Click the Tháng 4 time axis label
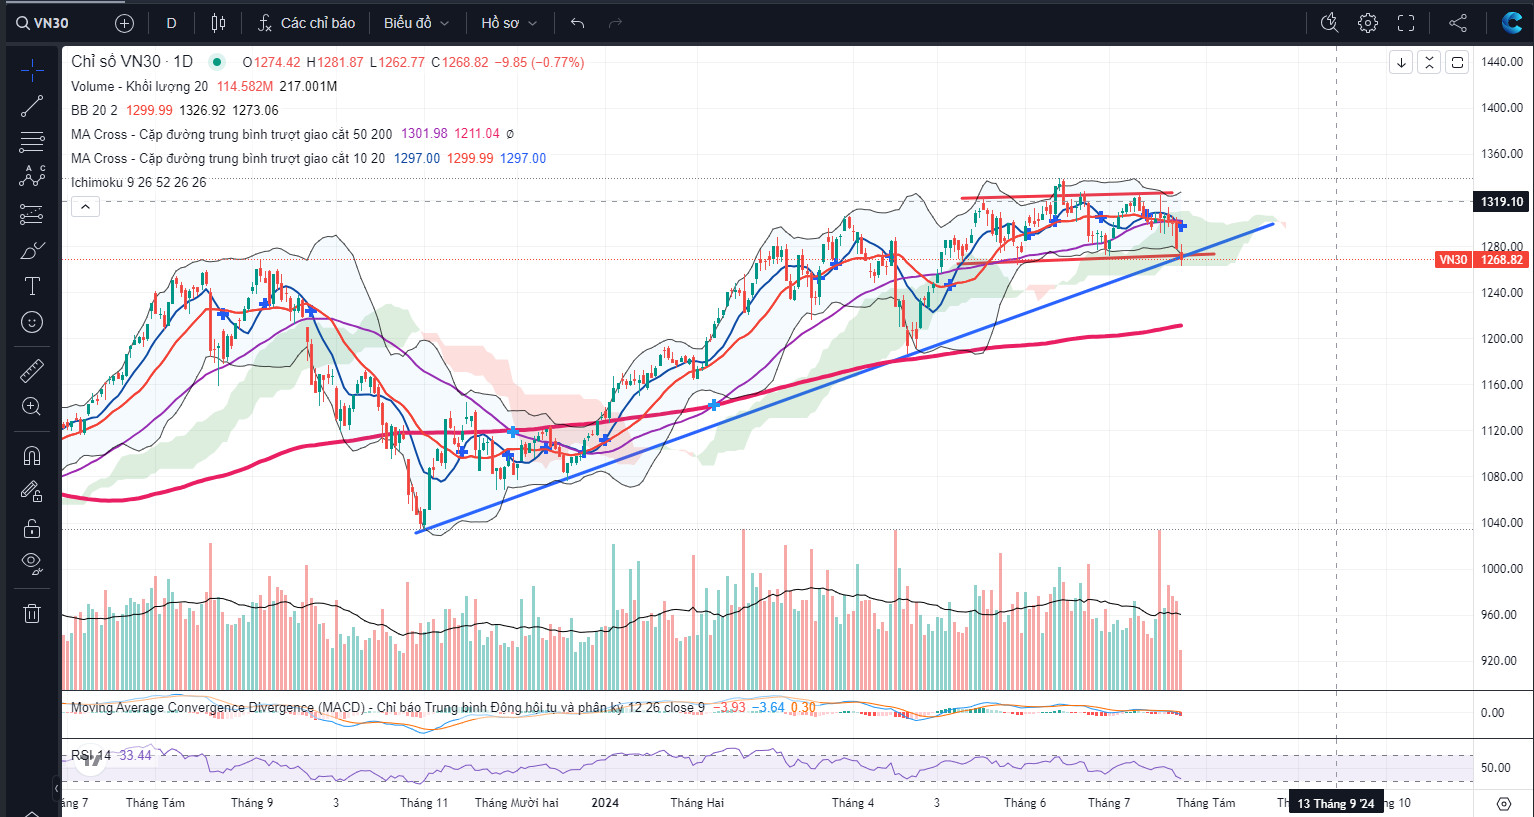The width and height of the screenshot is (1534, 817). [853, 803]
